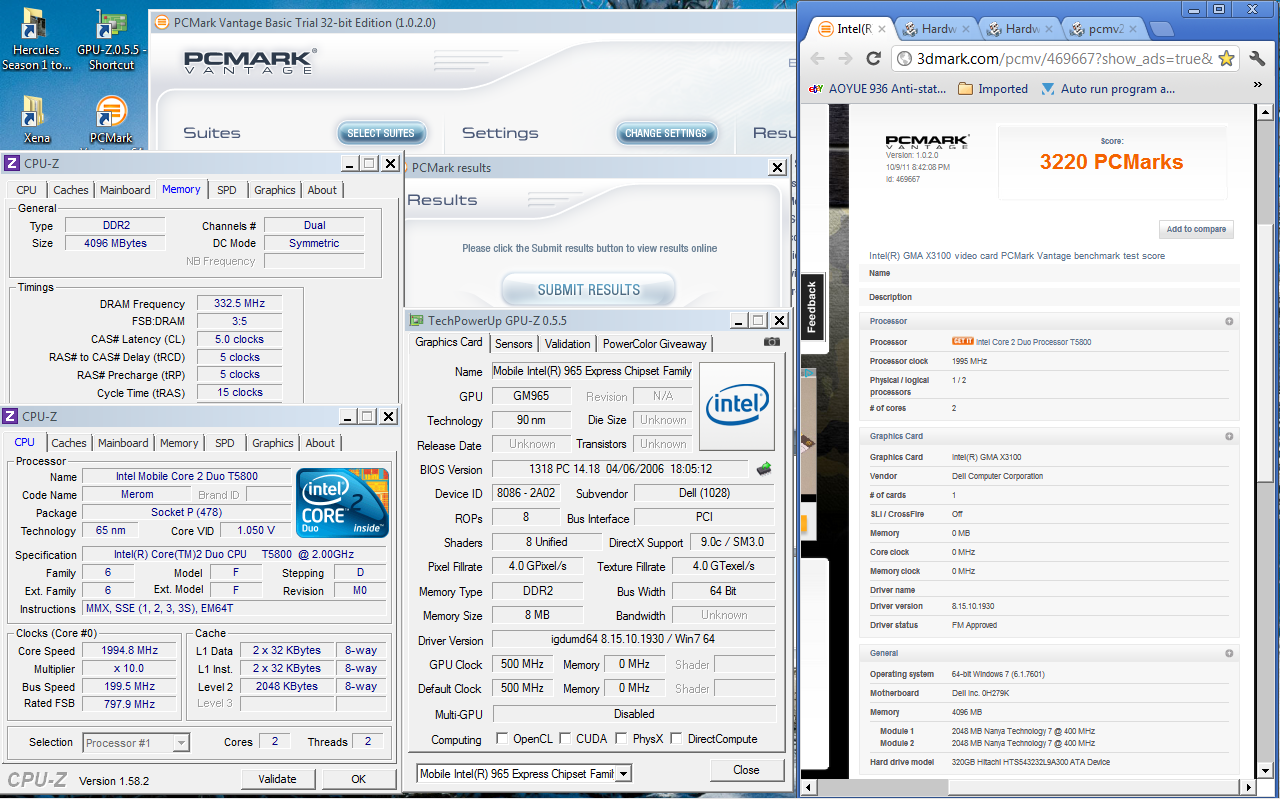Expand the Processor section on 3dmark page
Viewport: 1280px width, 800px height.
[x=1229, y=322]
